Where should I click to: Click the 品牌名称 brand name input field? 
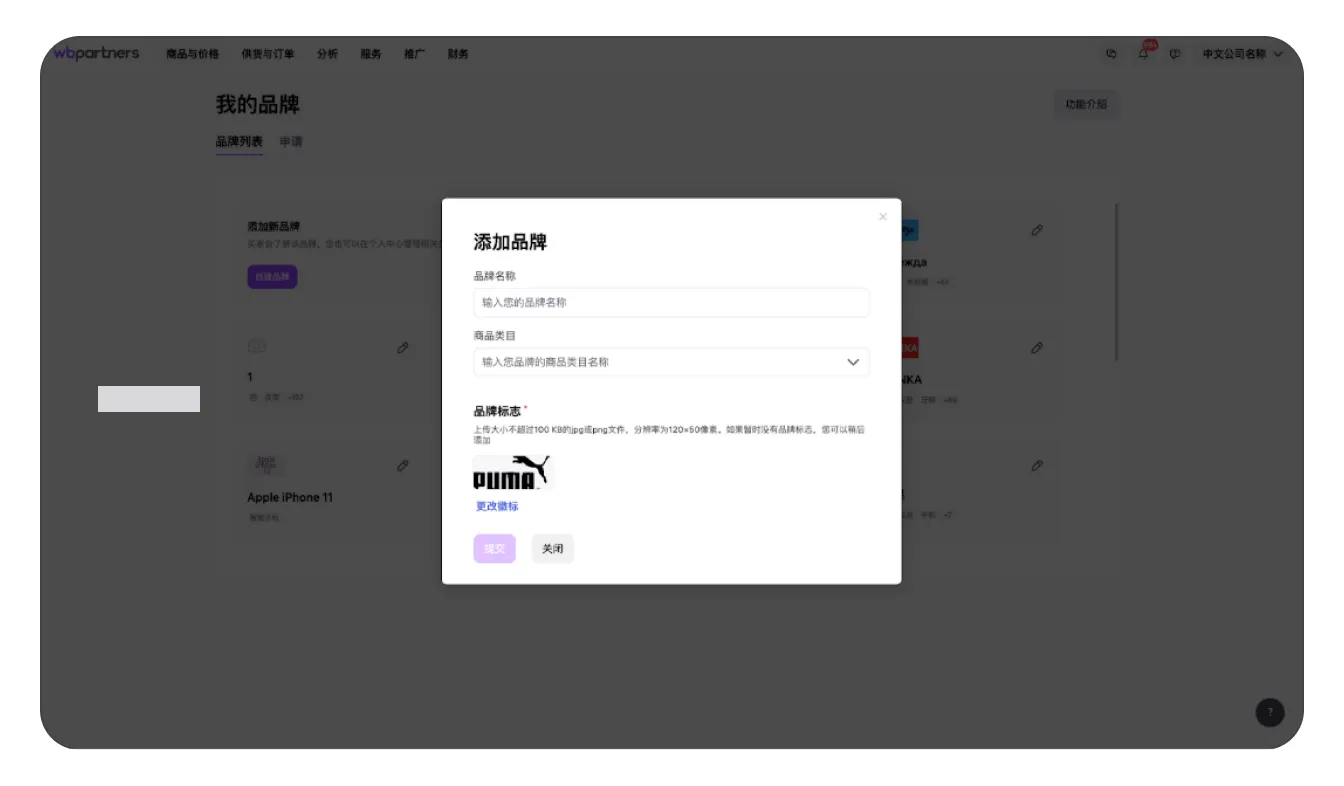click(x=671, y=302)
